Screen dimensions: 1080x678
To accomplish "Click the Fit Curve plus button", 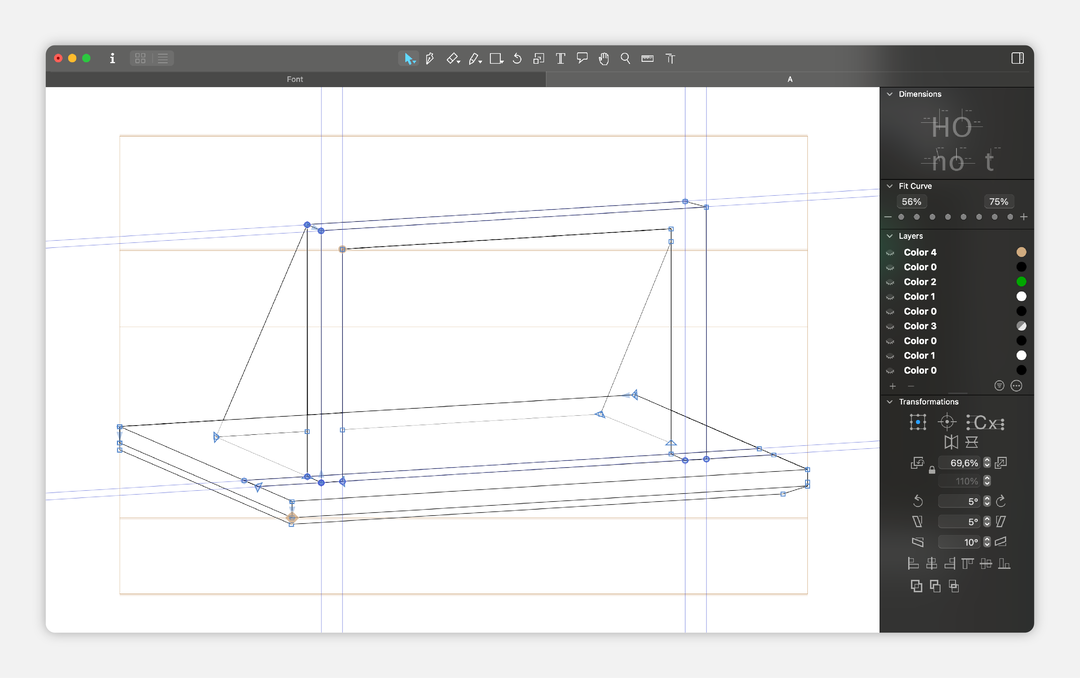I will click(x=1024, y=217).
